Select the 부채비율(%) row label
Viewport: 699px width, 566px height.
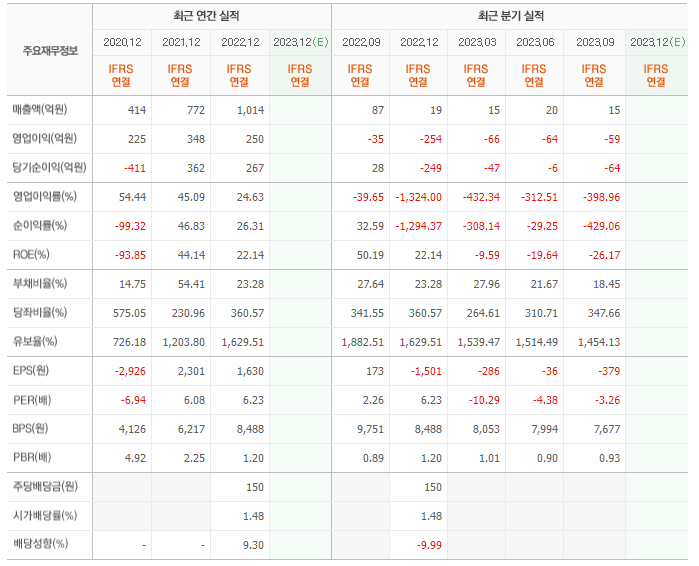click(x=40, y=283)
